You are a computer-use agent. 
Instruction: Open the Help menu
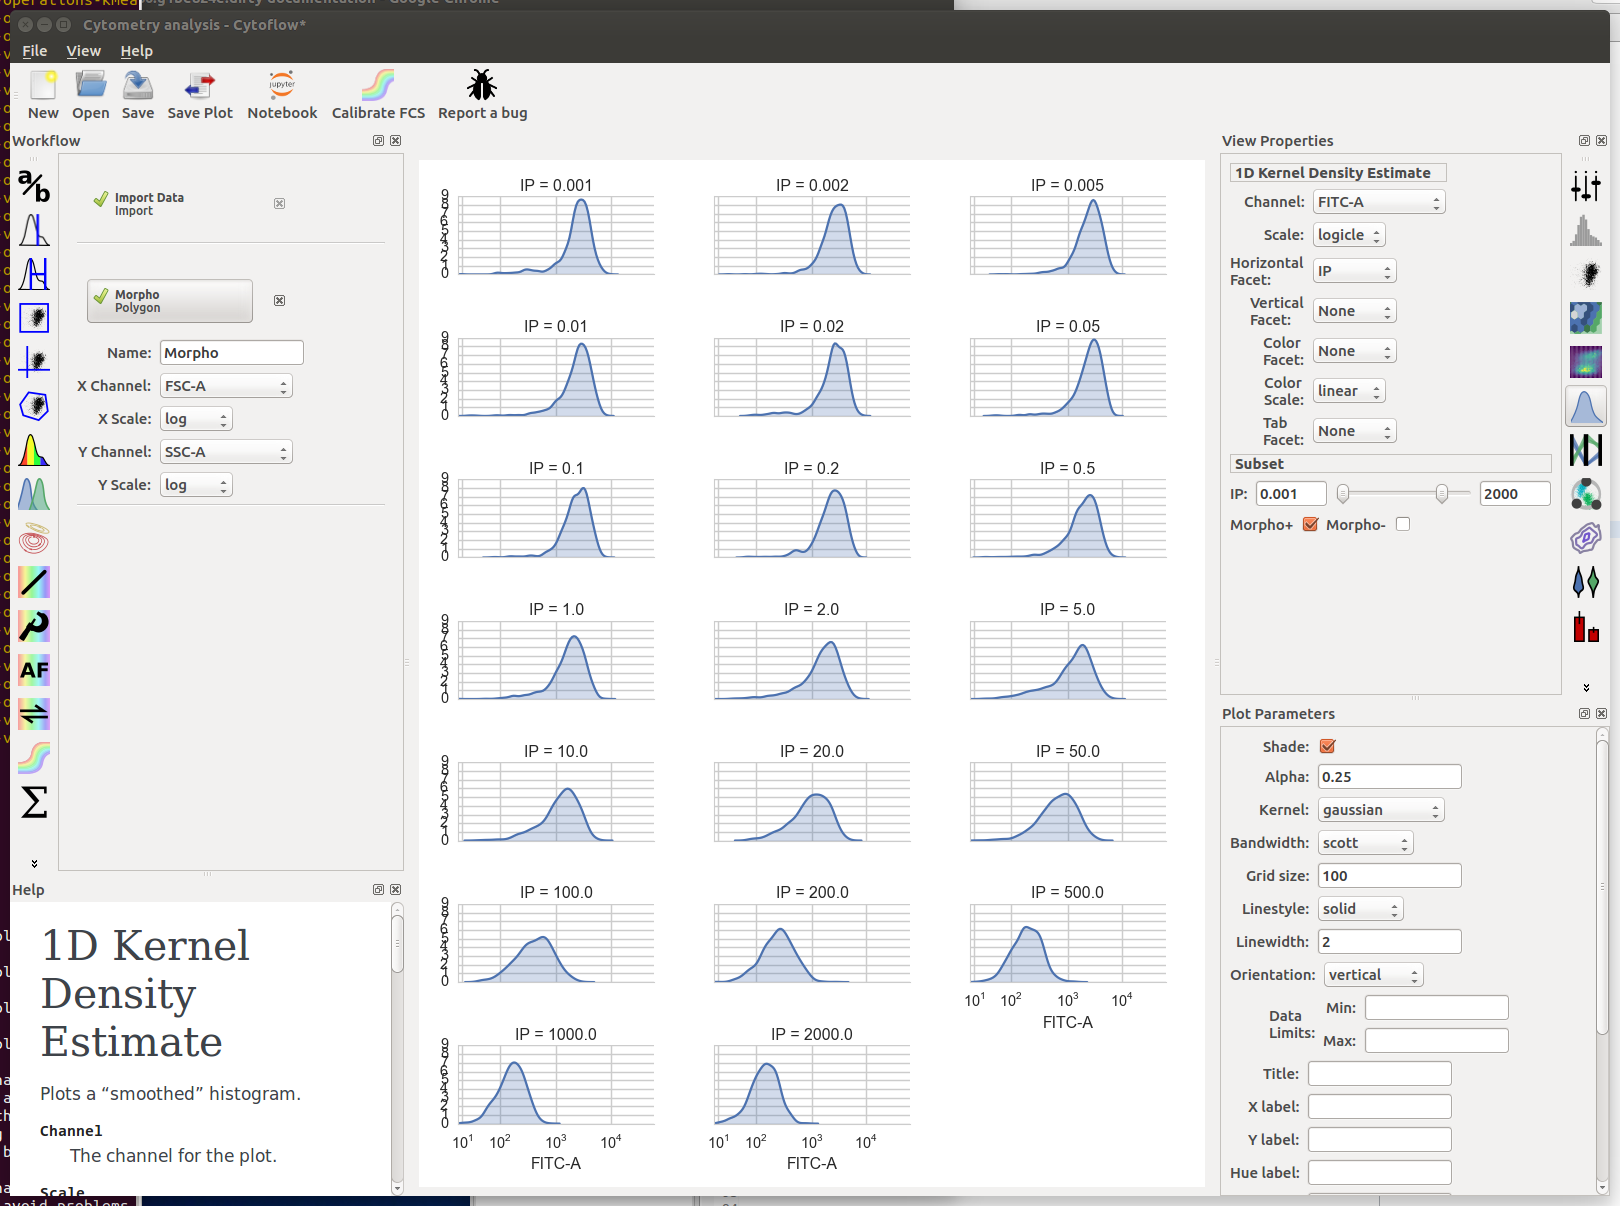point(136,51)
